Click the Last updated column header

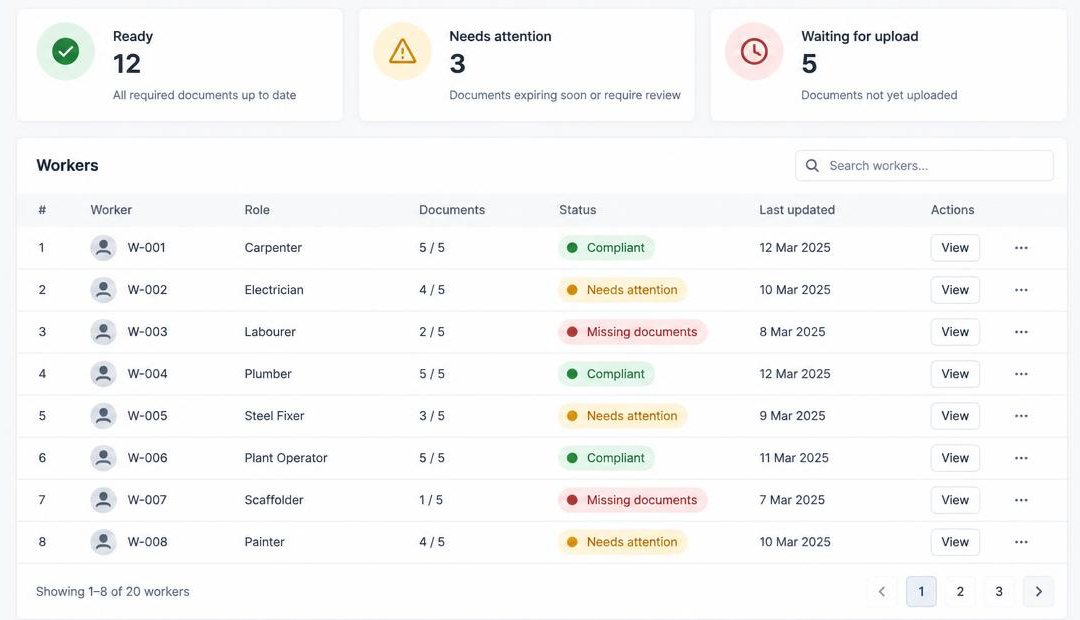pyautogui.click(x=797, y=210)
